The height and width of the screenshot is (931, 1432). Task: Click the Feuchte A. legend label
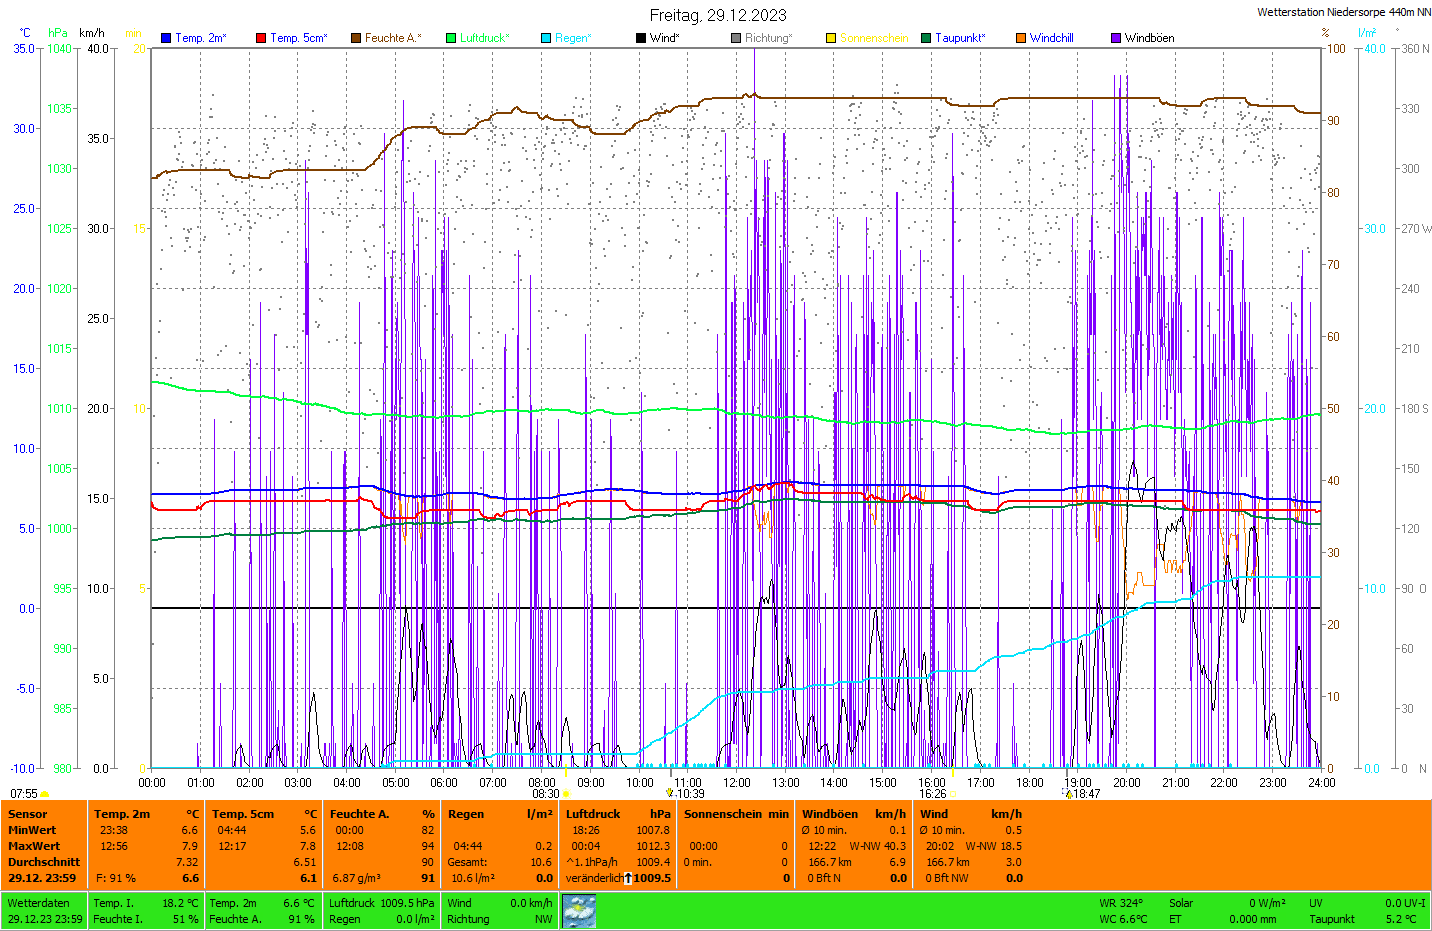[392, 38]
